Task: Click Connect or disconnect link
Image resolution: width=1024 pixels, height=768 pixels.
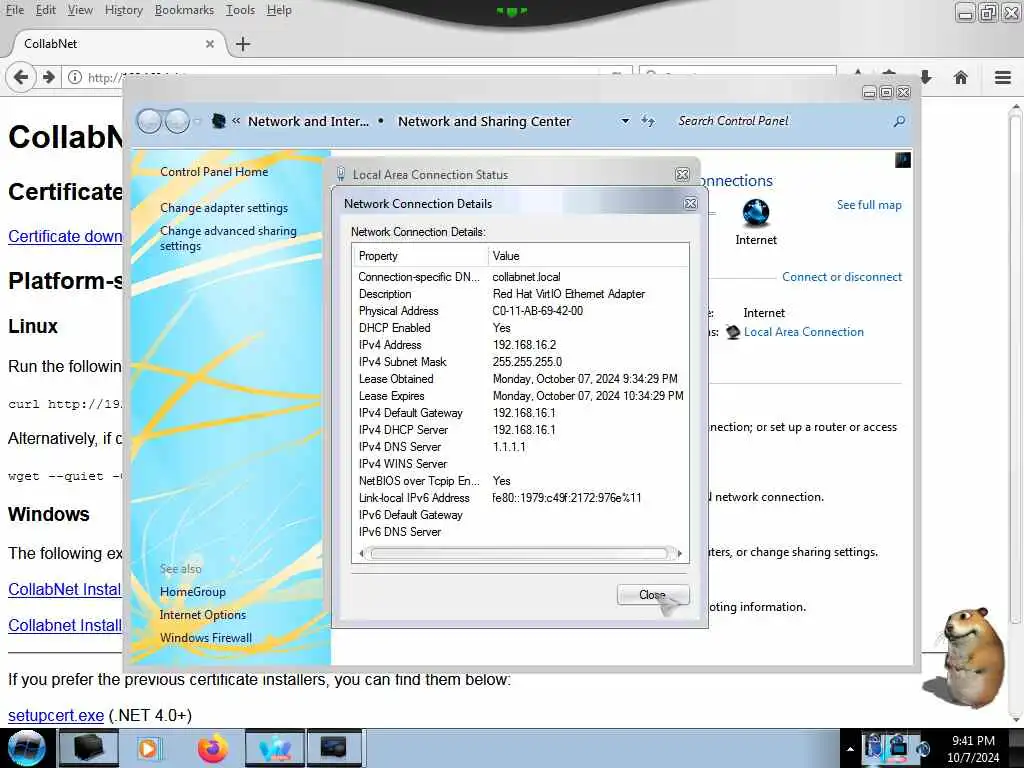Action: pyautogui.click(x=842, y=277)
